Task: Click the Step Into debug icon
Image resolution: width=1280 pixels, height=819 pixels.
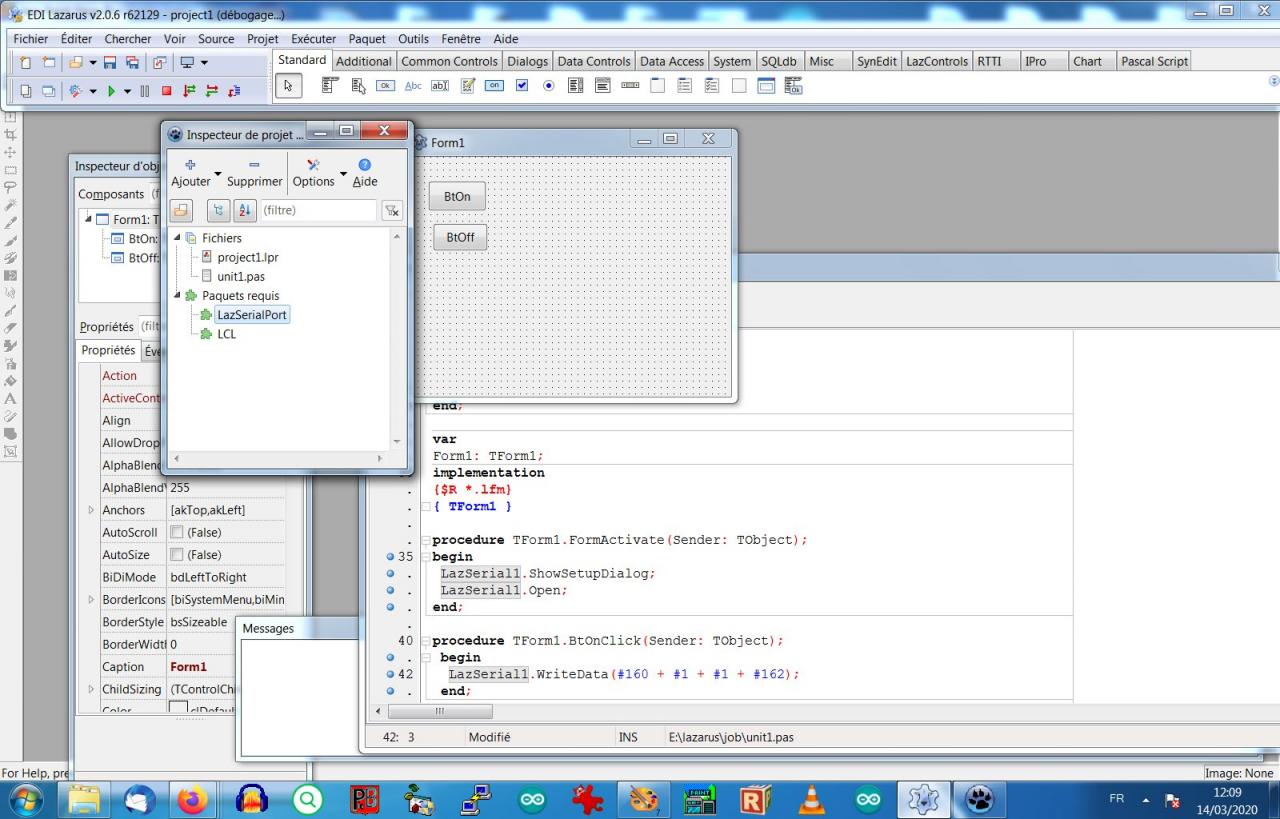Action: click(189, 91)
